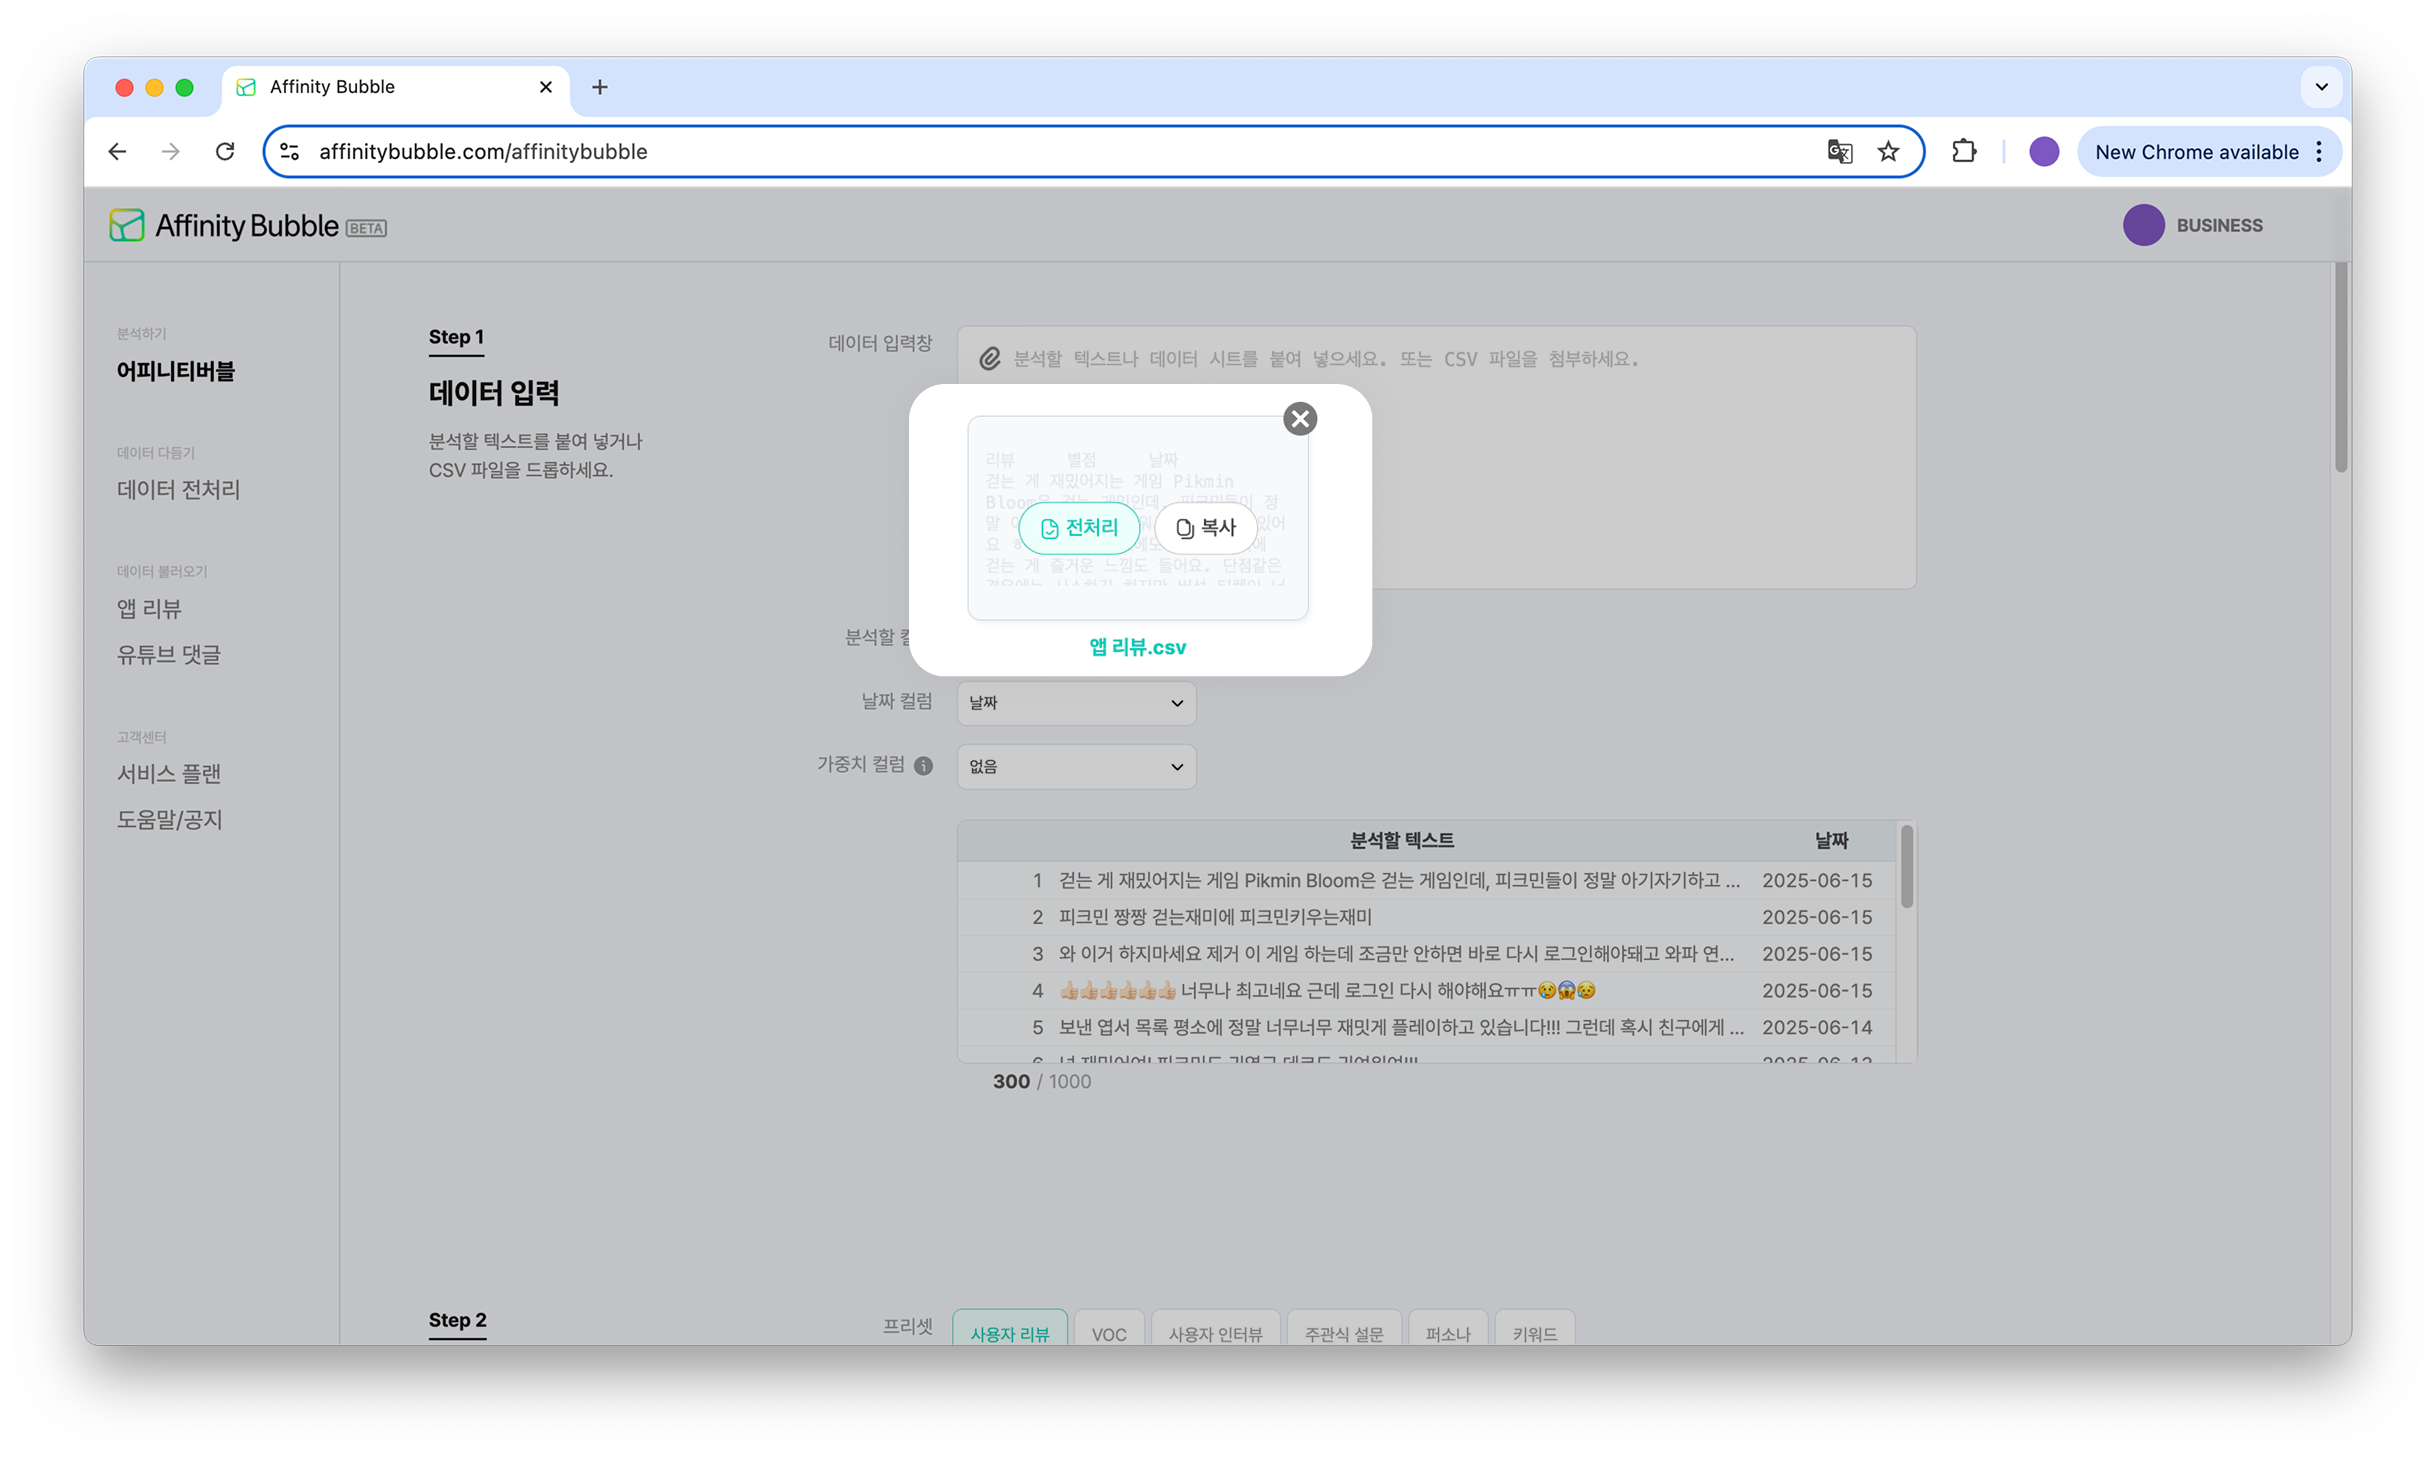Click the Affinity Bubble logo icon
2436x1457 pixels.
127,226
